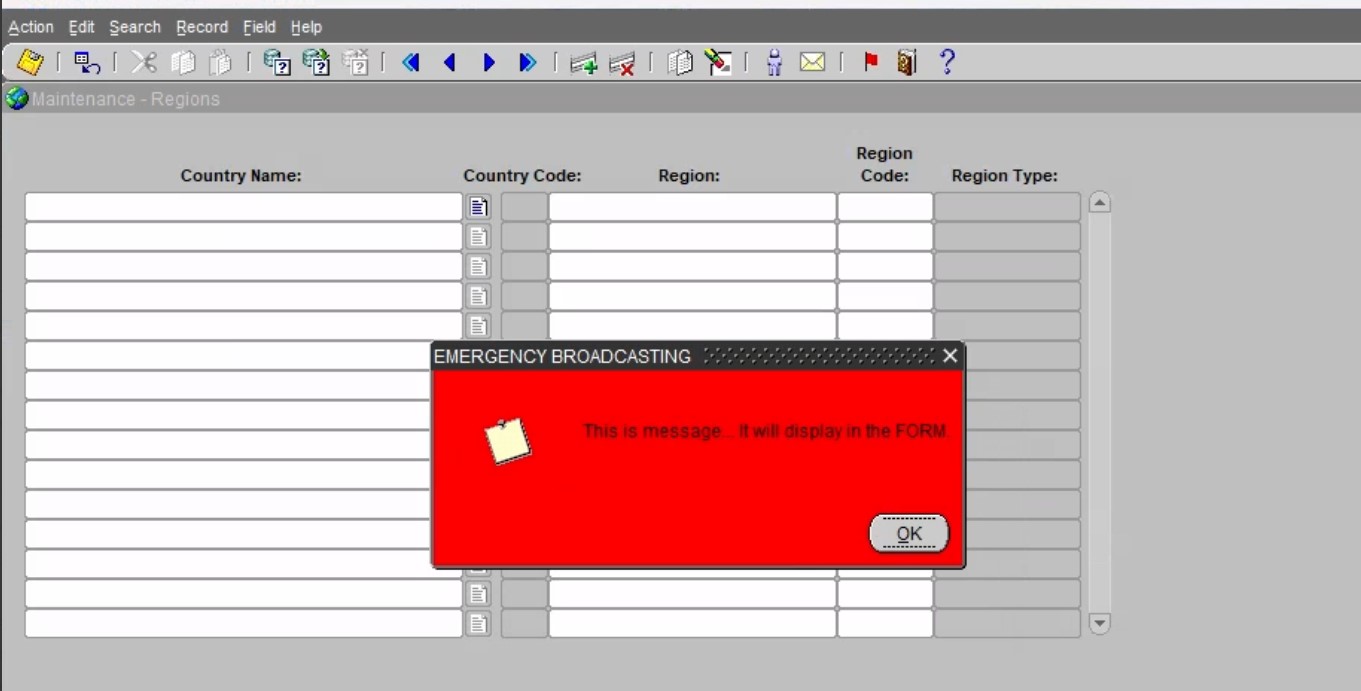The width and height of the screenshot is (1361, 691).
Task: Click the first Country Name input field
Action: 243,207
